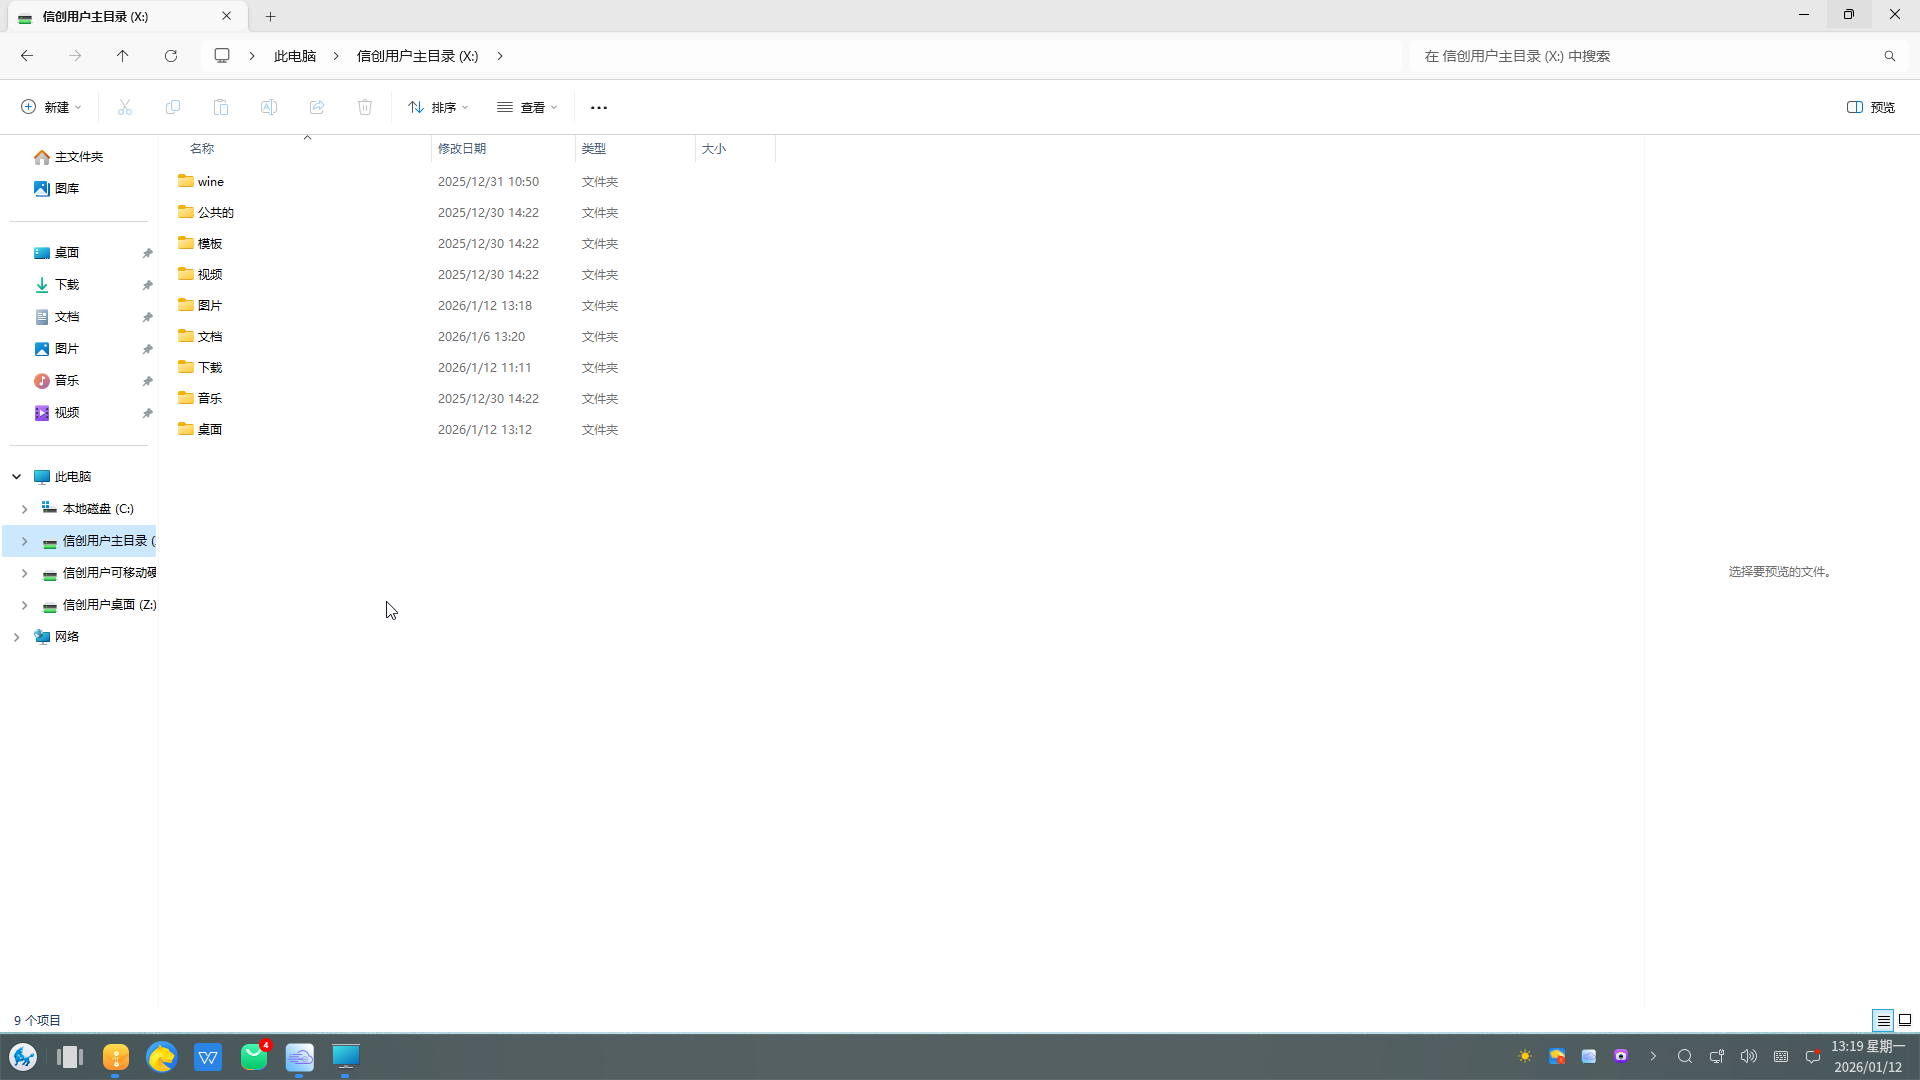
Task: Click 此电脑 in the breadcrumb path
Action: tap(294, 55)
